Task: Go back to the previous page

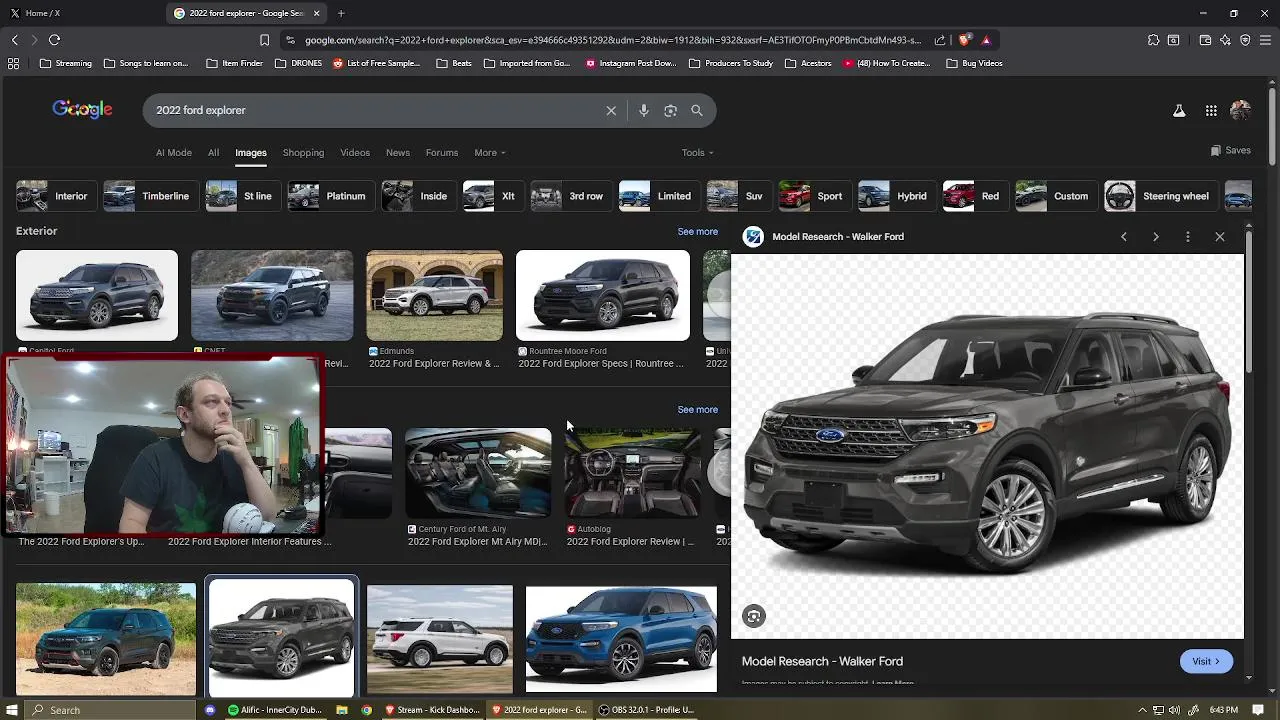Action: click(15, 40)
